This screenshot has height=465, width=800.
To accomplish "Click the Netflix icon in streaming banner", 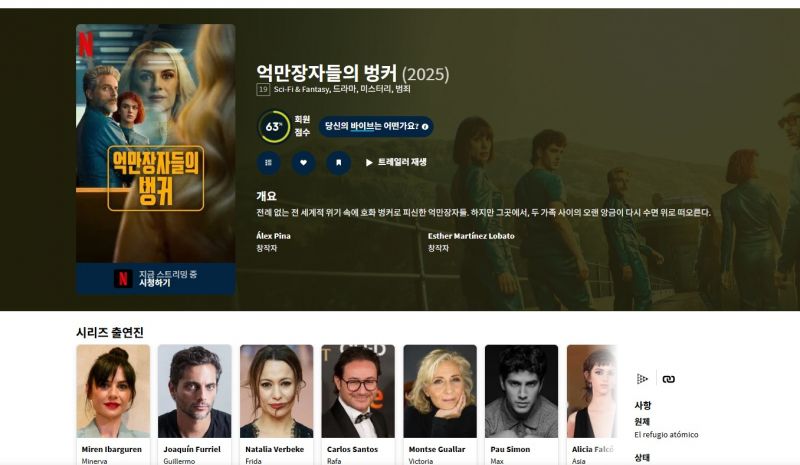I will tap(123, 278).
